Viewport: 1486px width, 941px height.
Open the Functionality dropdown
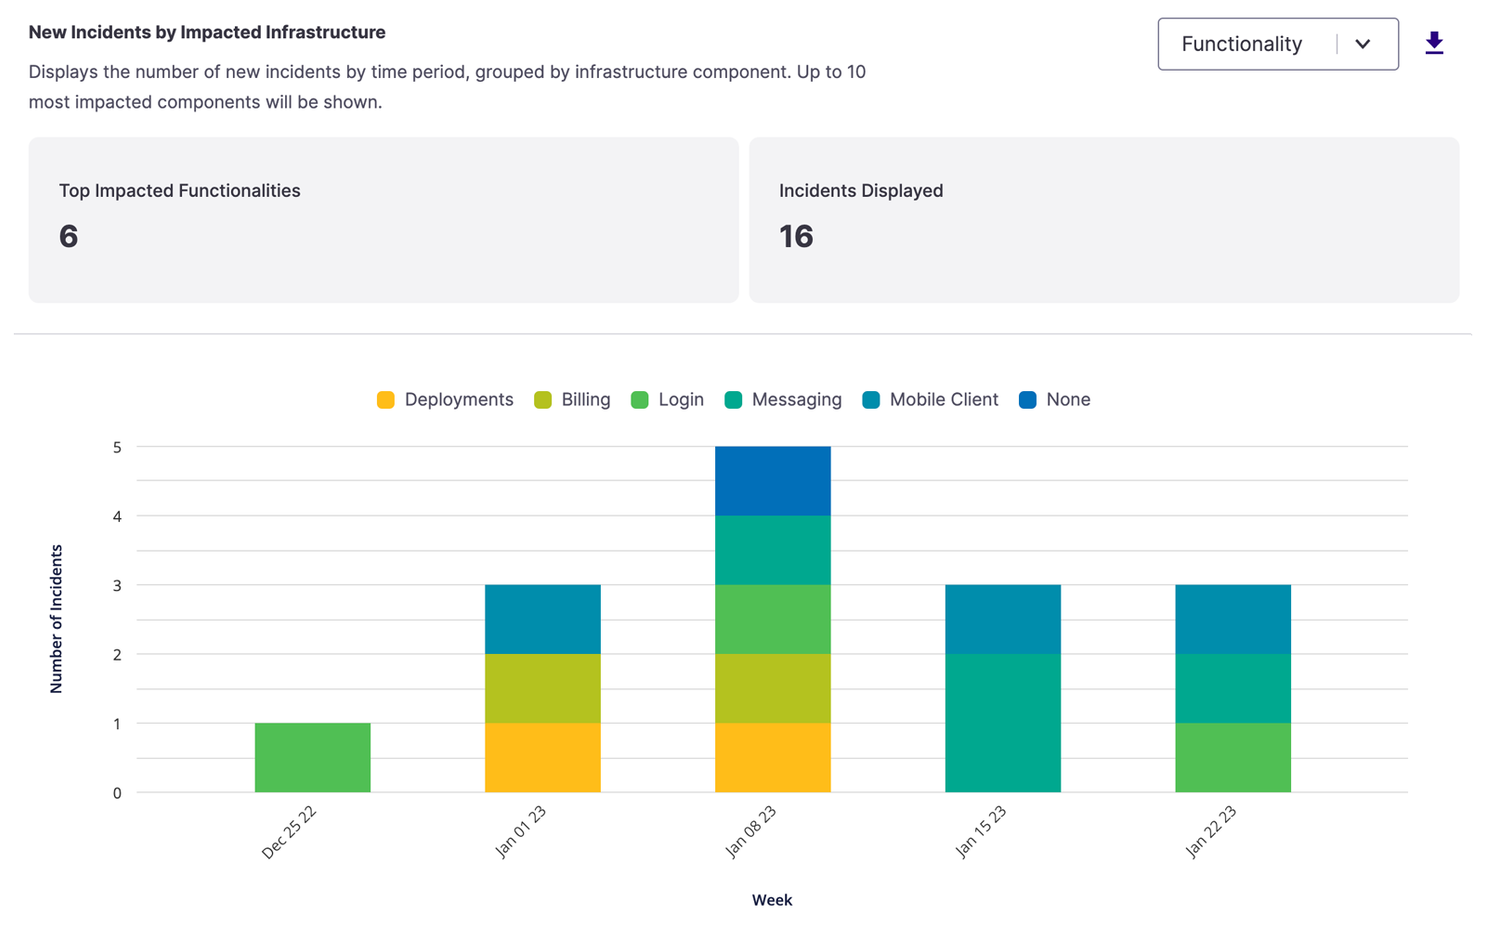click(x=1278, y=44)
